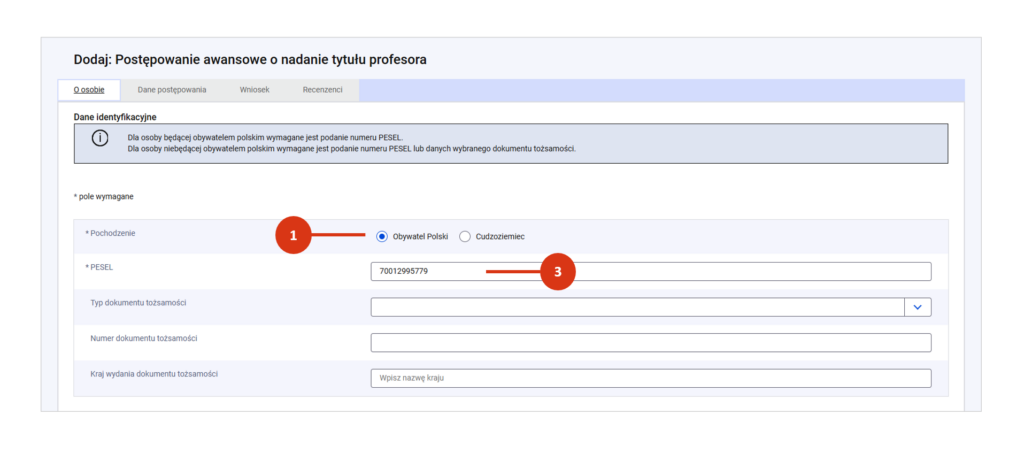Click the pole wymagane note text
Viewport: 1024px width, 461px height.
[x=104, y=197]
